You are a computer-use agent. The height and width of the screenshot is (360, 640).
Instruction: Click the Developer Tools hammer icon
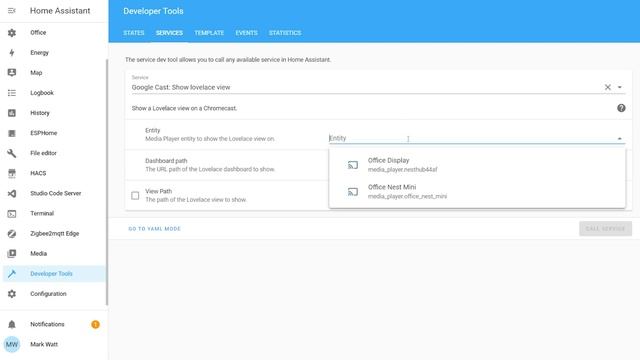[12, 274]
